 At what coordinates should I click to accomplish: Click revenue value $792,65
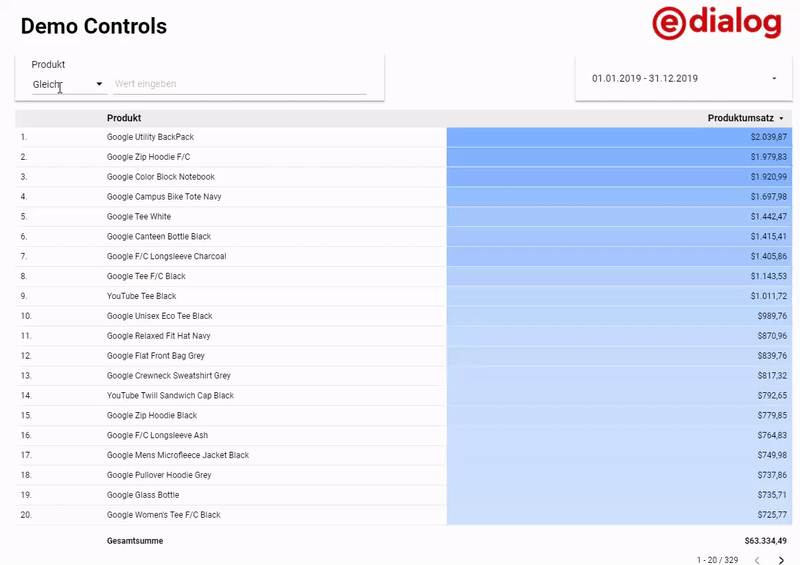click(772, 396)
